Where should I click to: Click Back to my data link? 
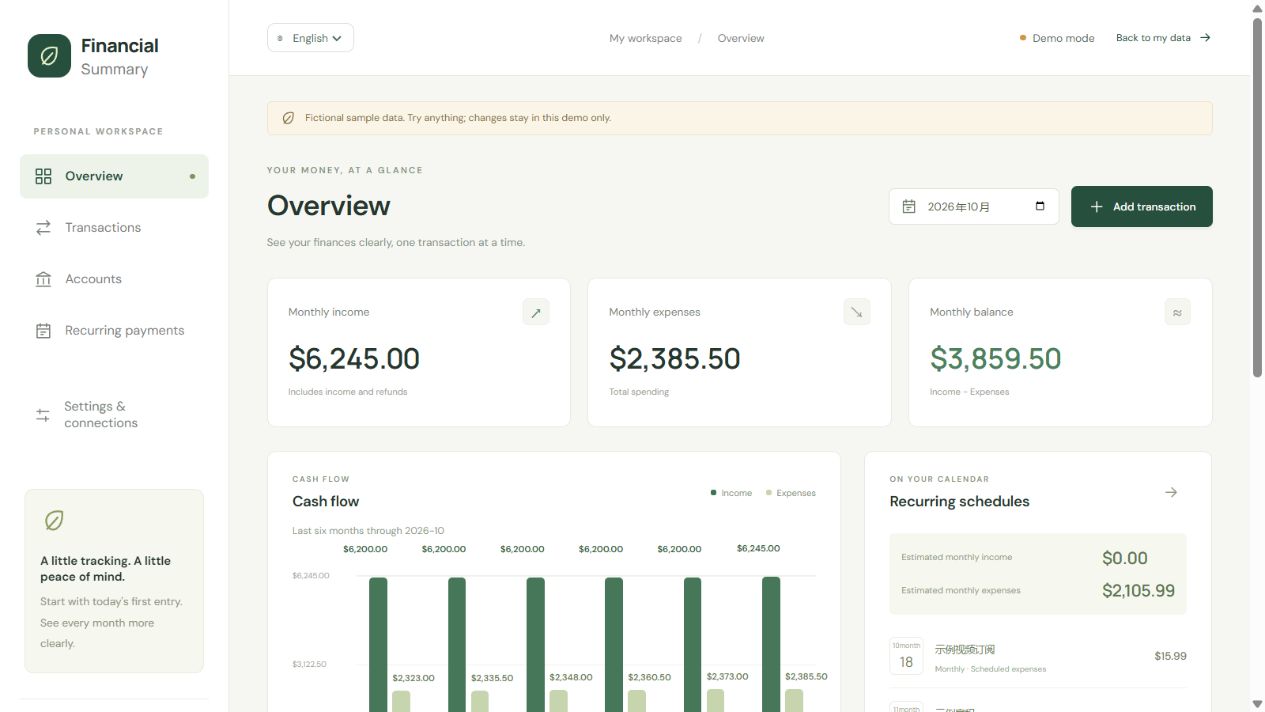tap(1163, 38)
